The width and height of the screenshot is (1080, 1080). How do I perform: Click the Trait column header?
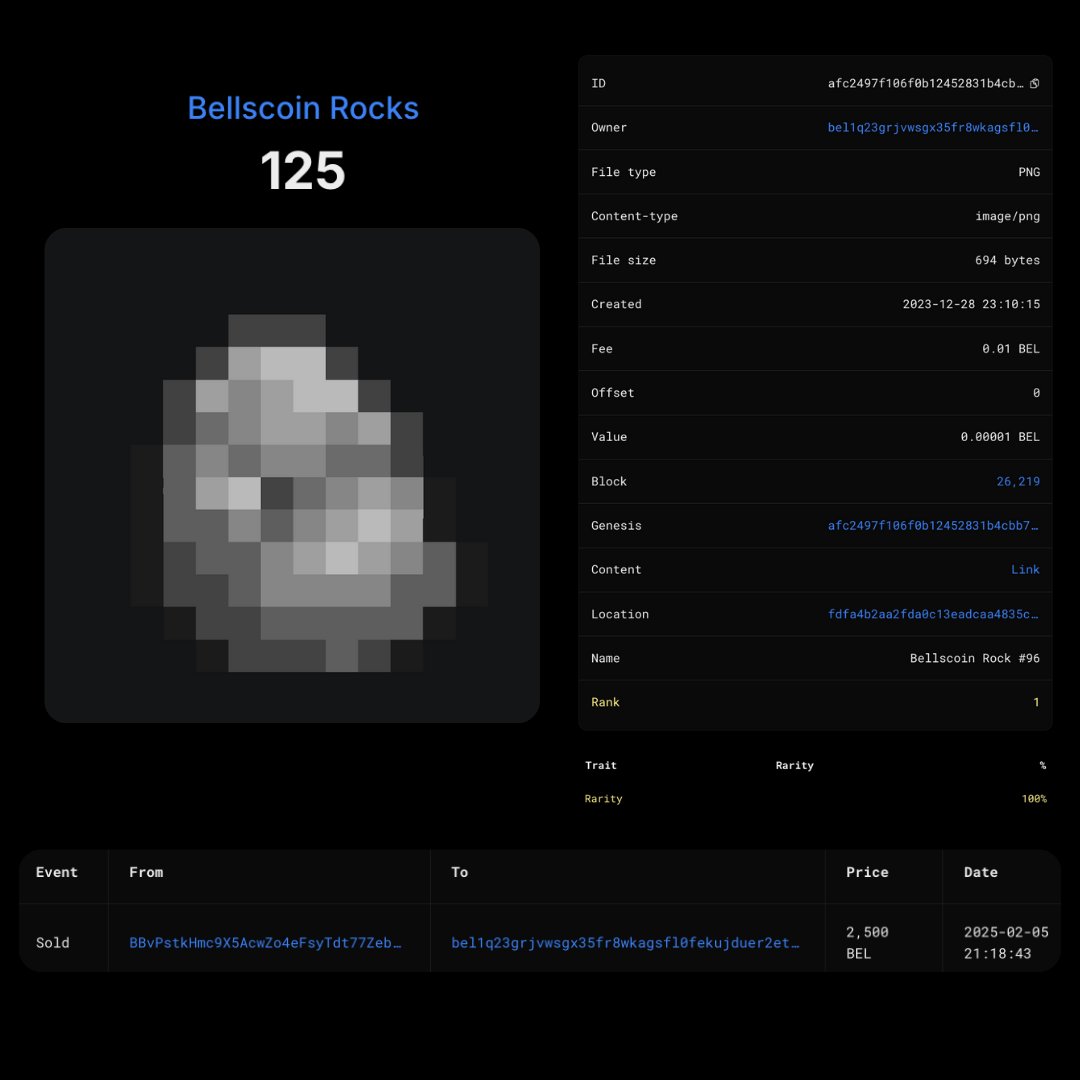pyautogui.click(x=601, y=765)
